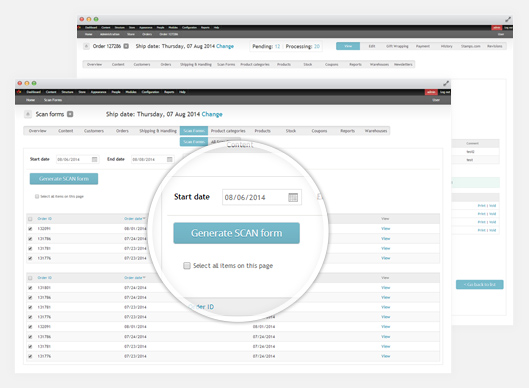The width and height of the screenshot is (529, 388).
Task: Open Configuration menu in Scan forms admin bar
Action: [150, 92]
